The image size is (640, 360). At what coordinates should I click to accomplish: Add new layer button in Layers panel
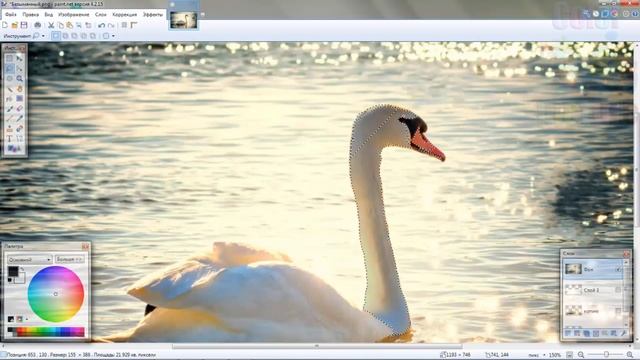click(568, 334)
